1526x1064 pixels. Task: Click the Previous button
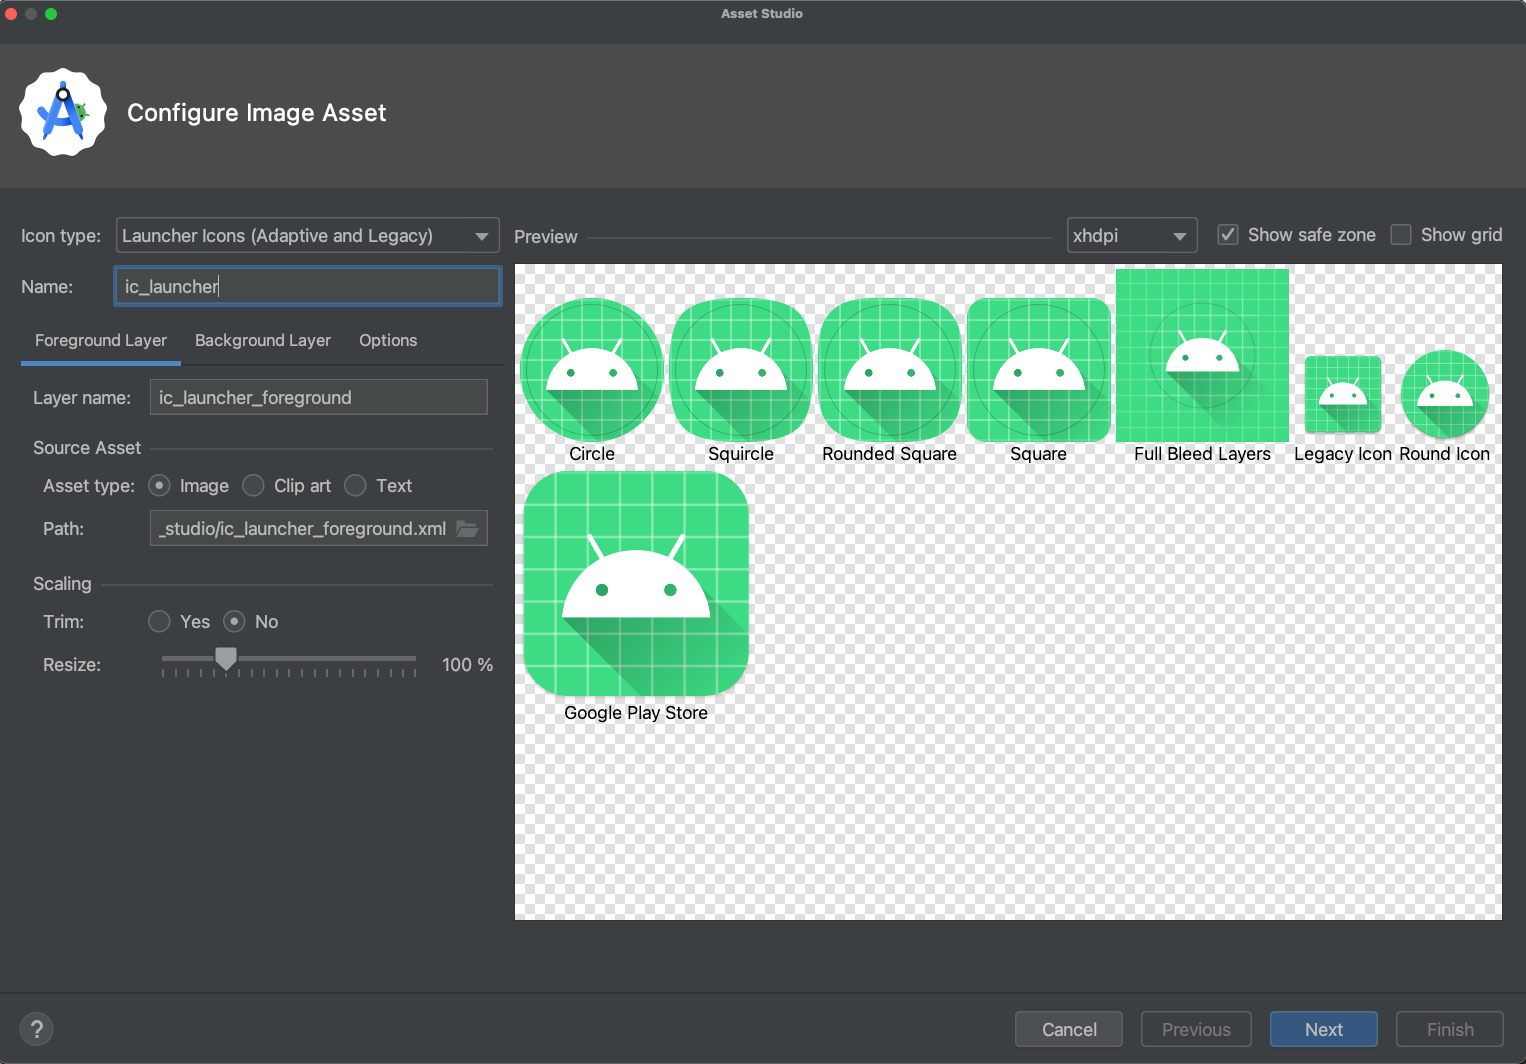(x=1196, y=1029)
